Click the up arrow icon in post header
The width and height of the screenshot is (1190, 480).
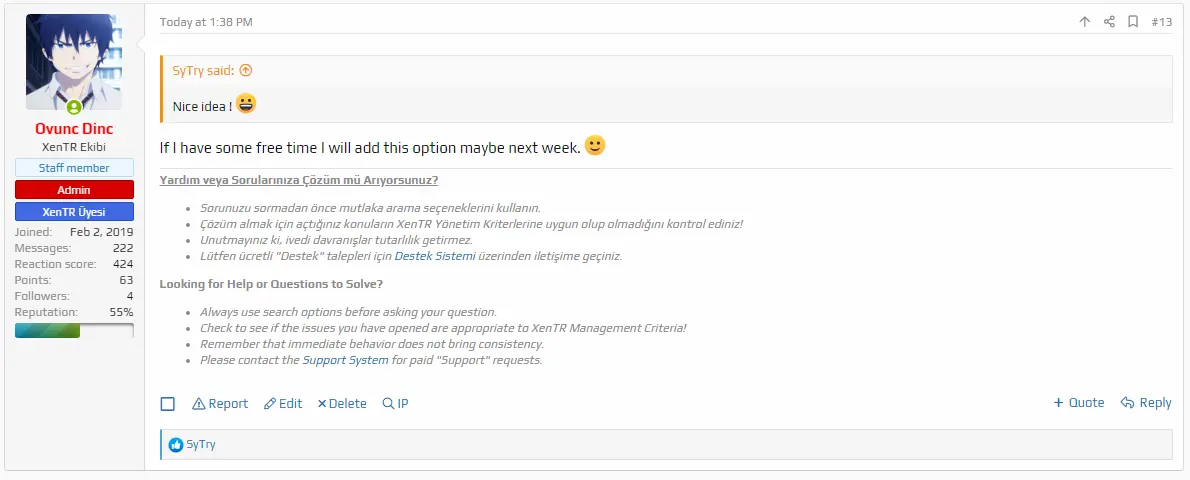(1085, 22)
